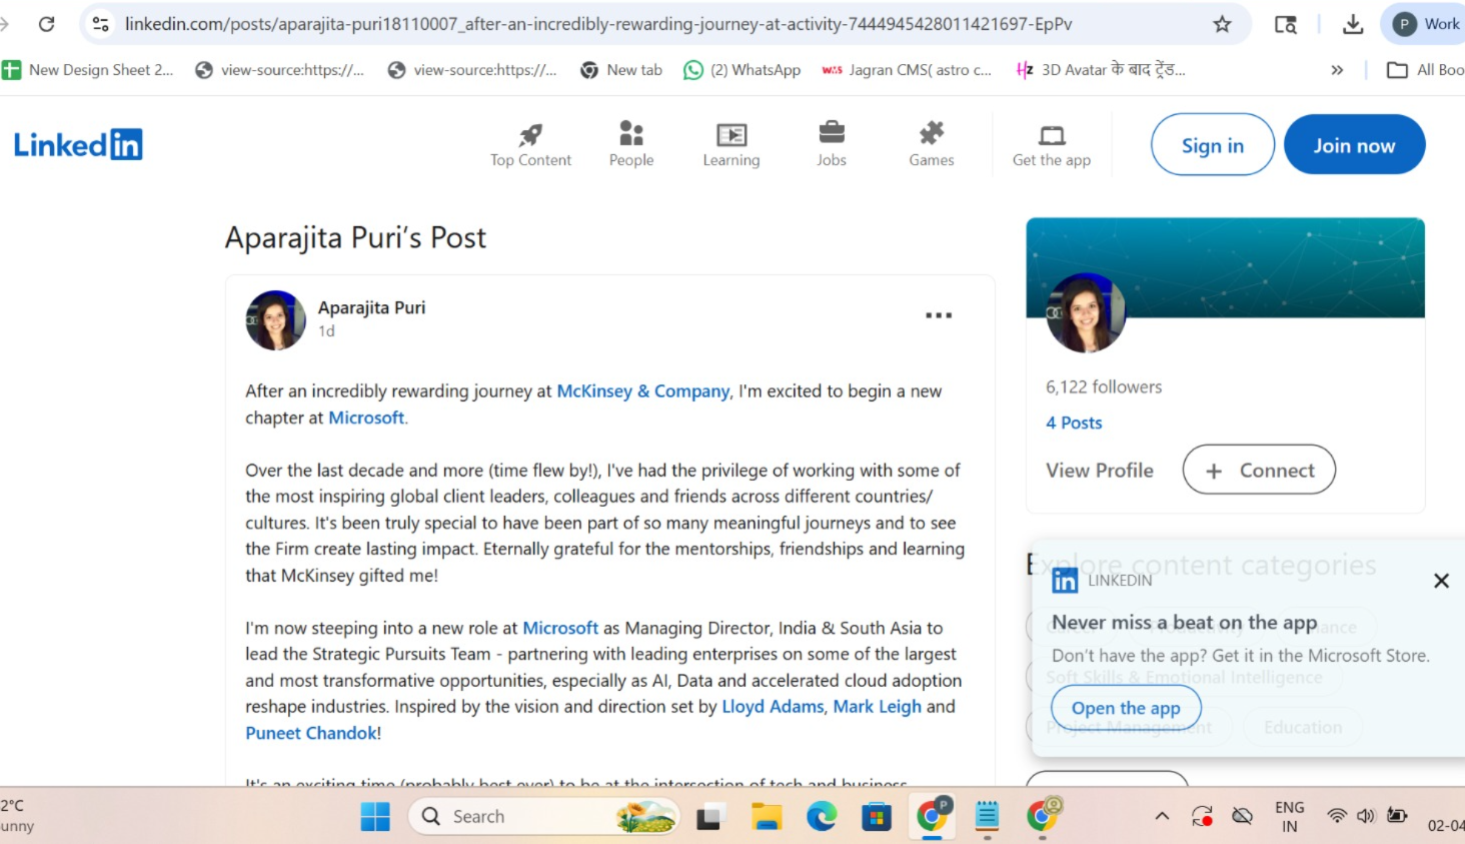Open the Jobs briefcase icon
The width and height of the screenshot is (1465, 844).
click(831, 132)
